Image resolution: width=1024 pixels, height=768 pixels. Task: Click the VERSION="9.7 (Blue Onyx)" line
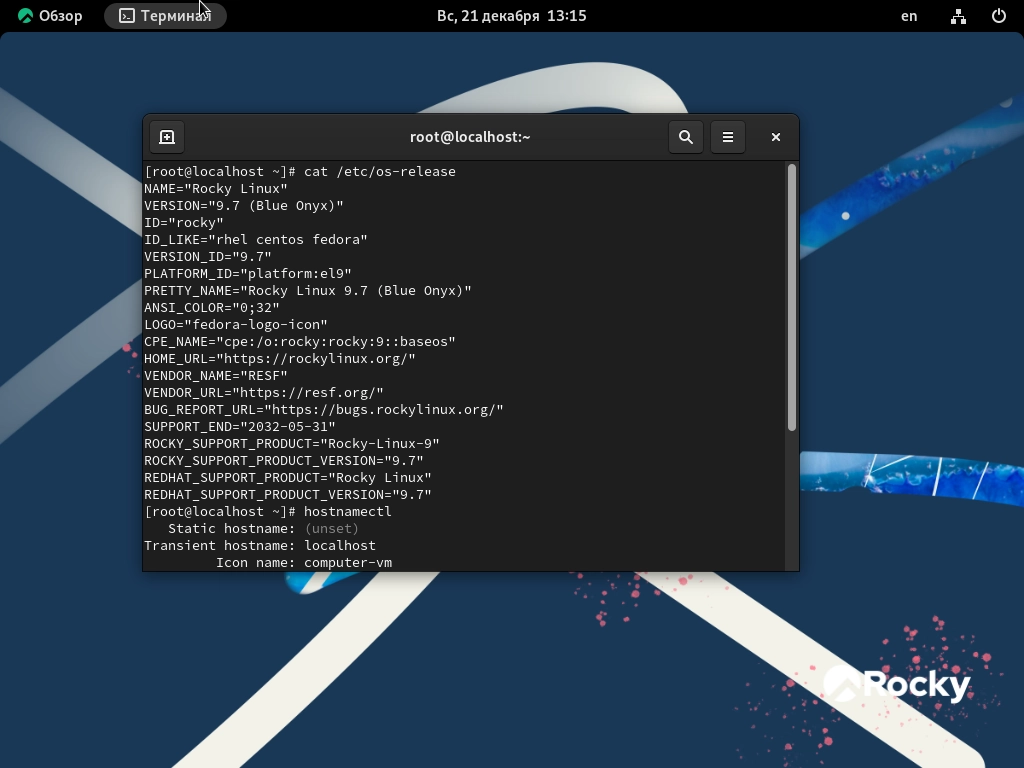244,206
